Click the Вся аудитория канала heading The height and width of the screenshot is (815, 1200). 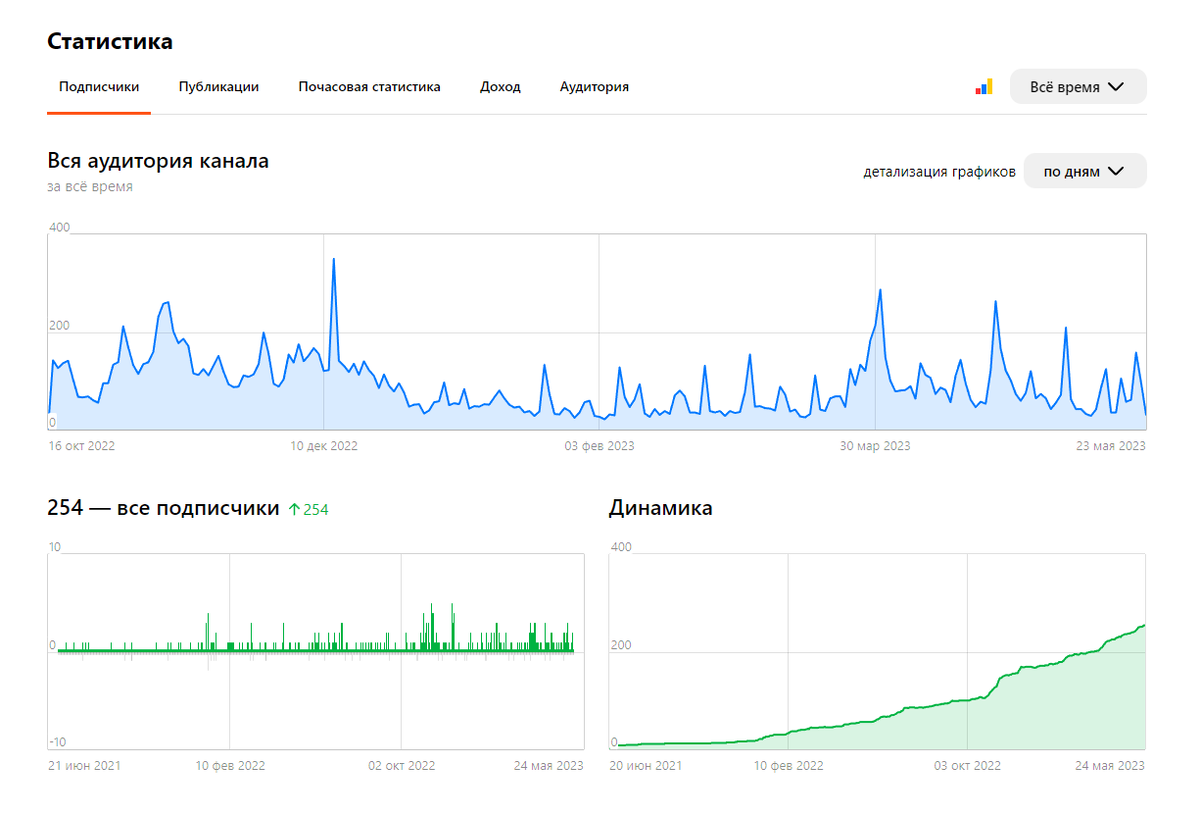pyautogui.click(x=159, y=161)
